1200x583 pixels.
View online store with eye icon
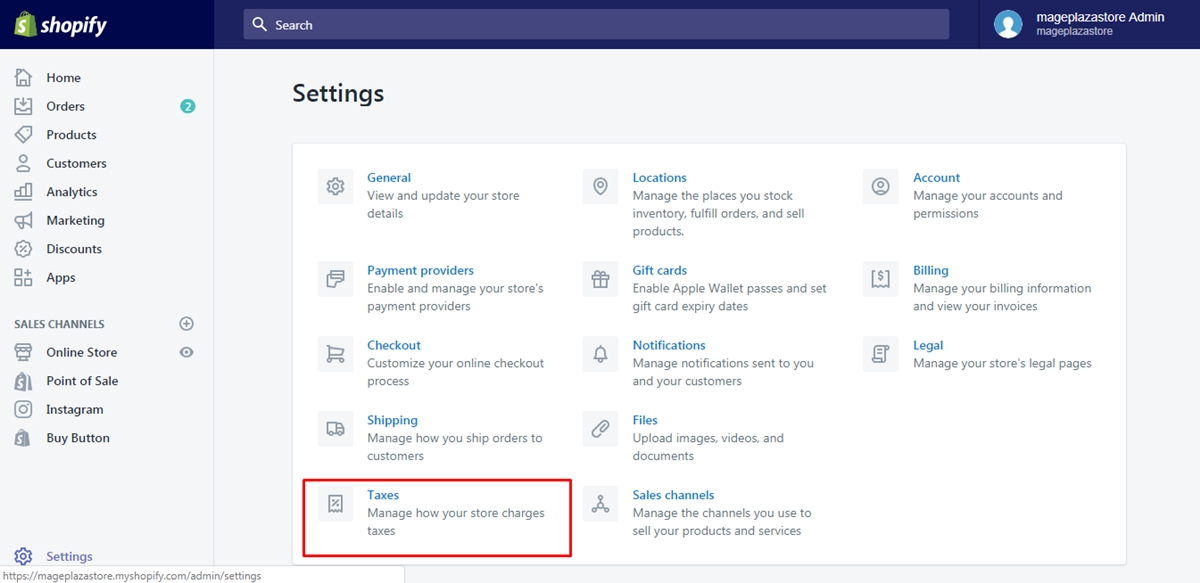click(x=186, y=352)
